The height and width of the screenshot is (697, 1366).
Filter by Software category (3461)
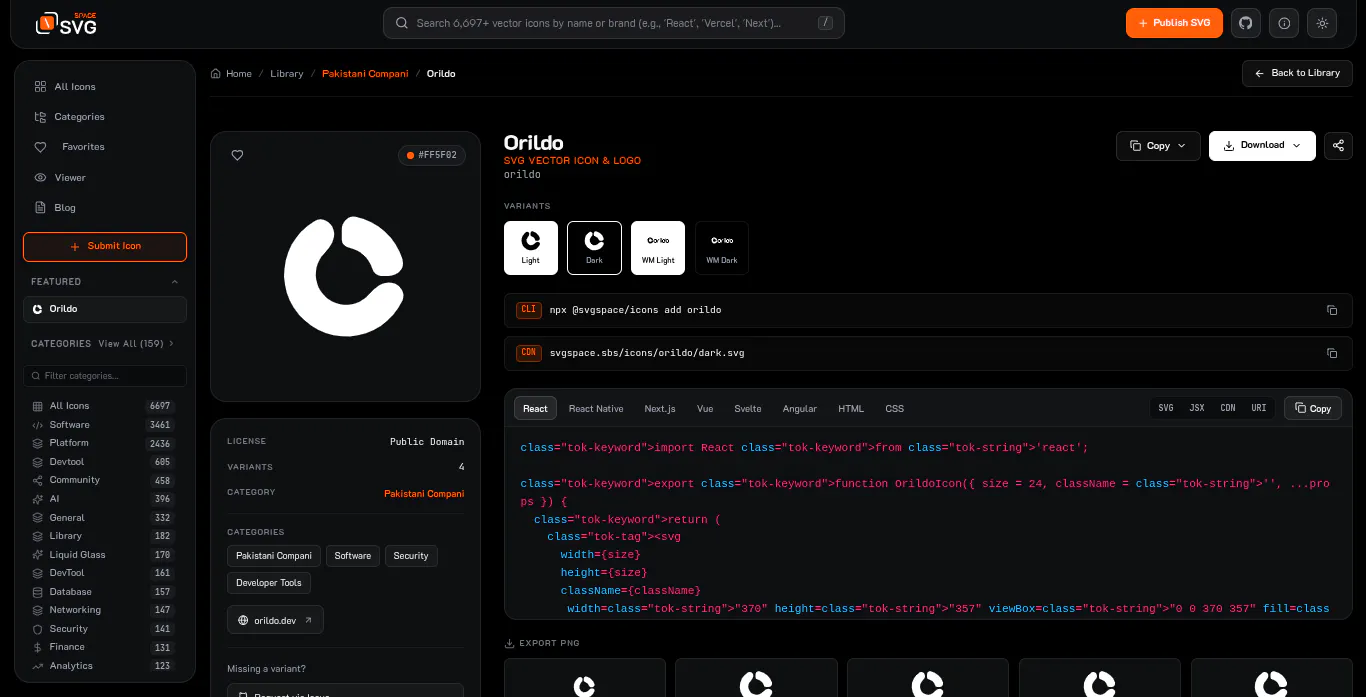[103, 425]
